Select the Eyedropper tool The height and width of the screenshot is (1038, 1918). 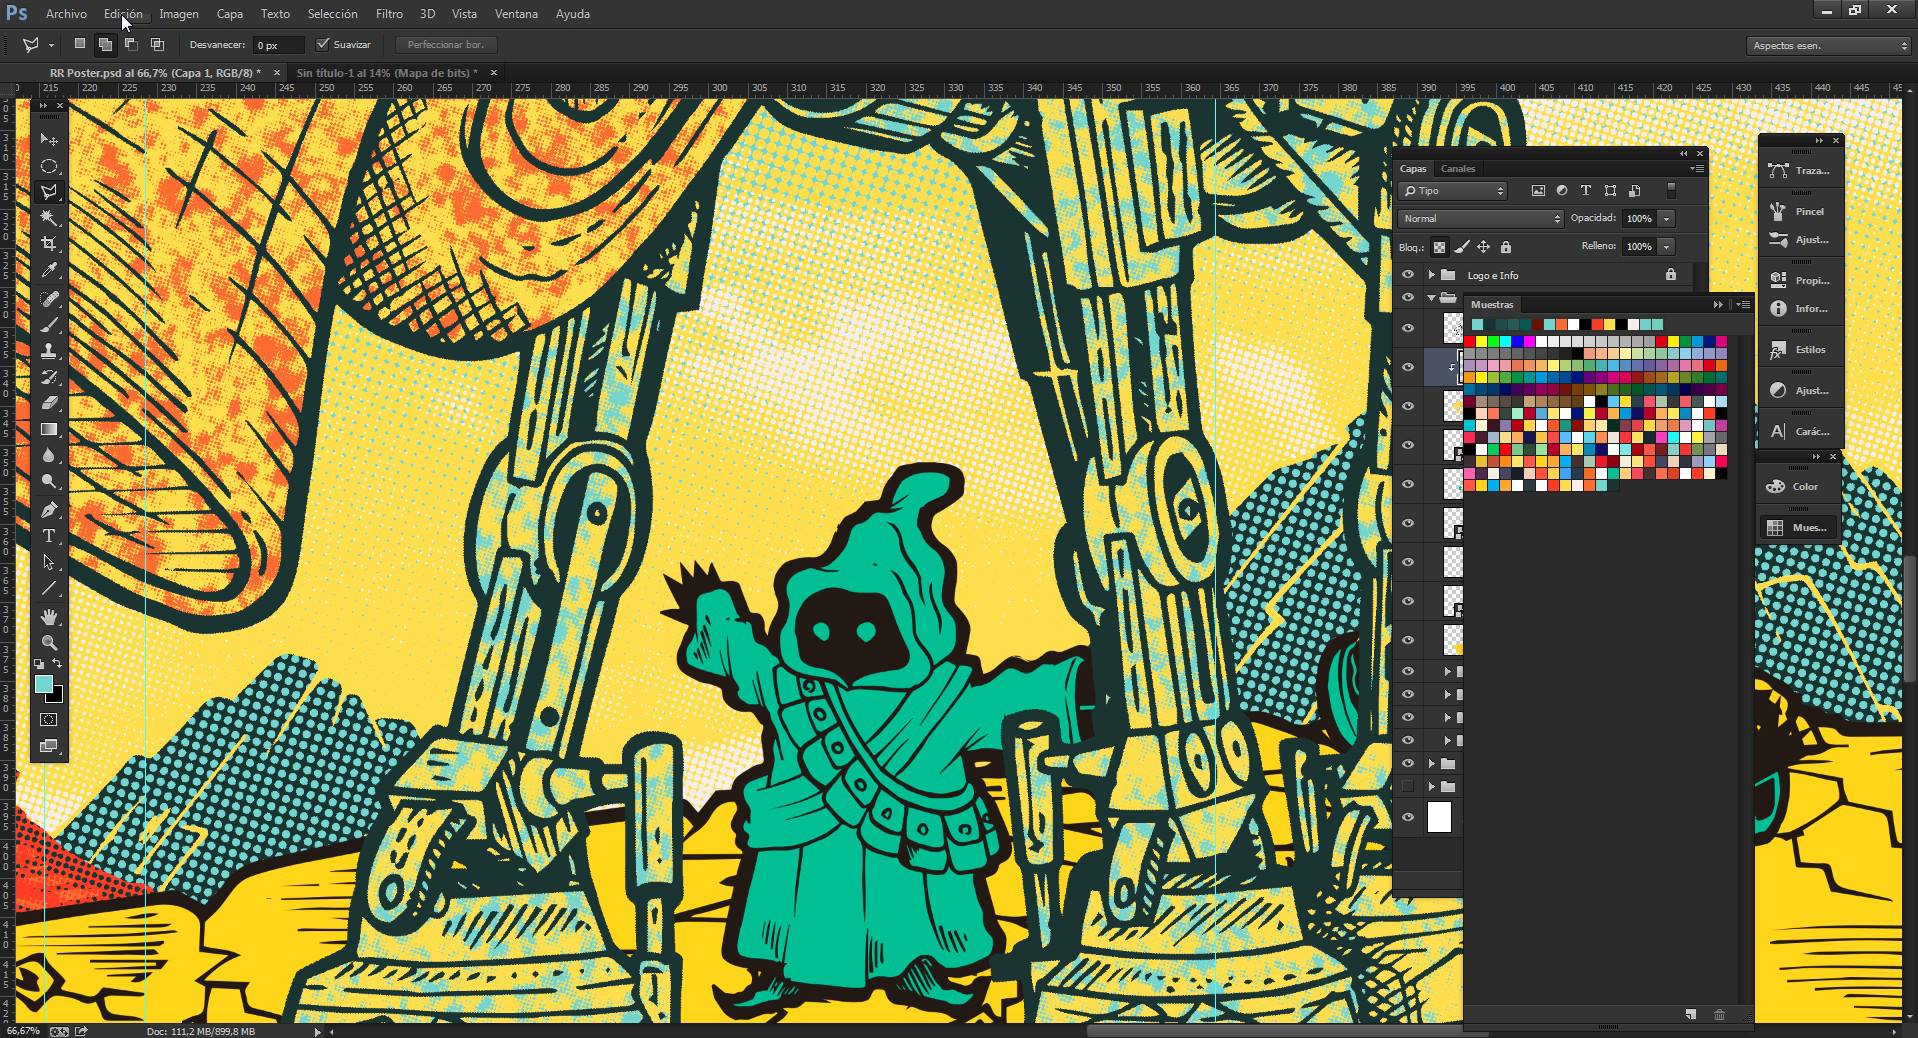click(x=49, y=270)
